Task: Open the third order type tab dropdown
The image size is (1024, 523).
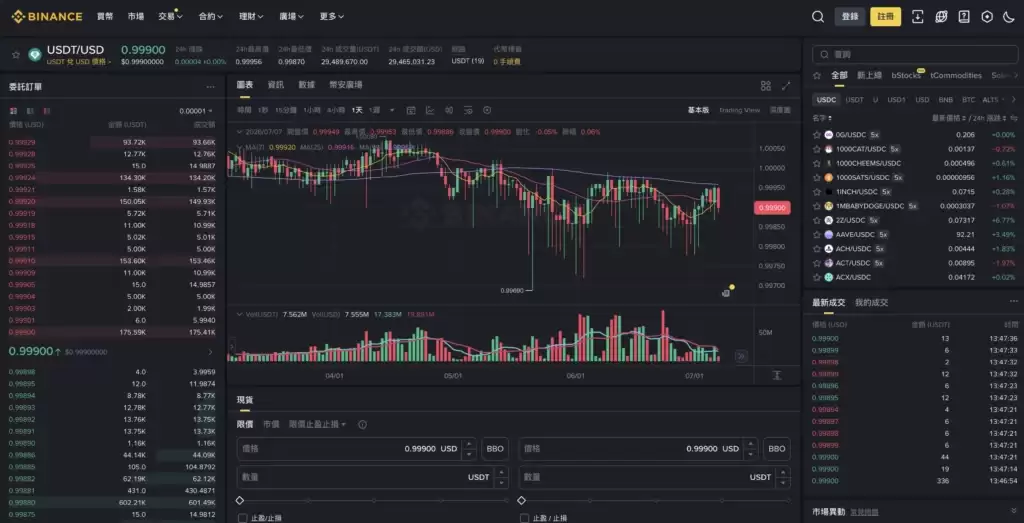Action: [x=317, y=424]
